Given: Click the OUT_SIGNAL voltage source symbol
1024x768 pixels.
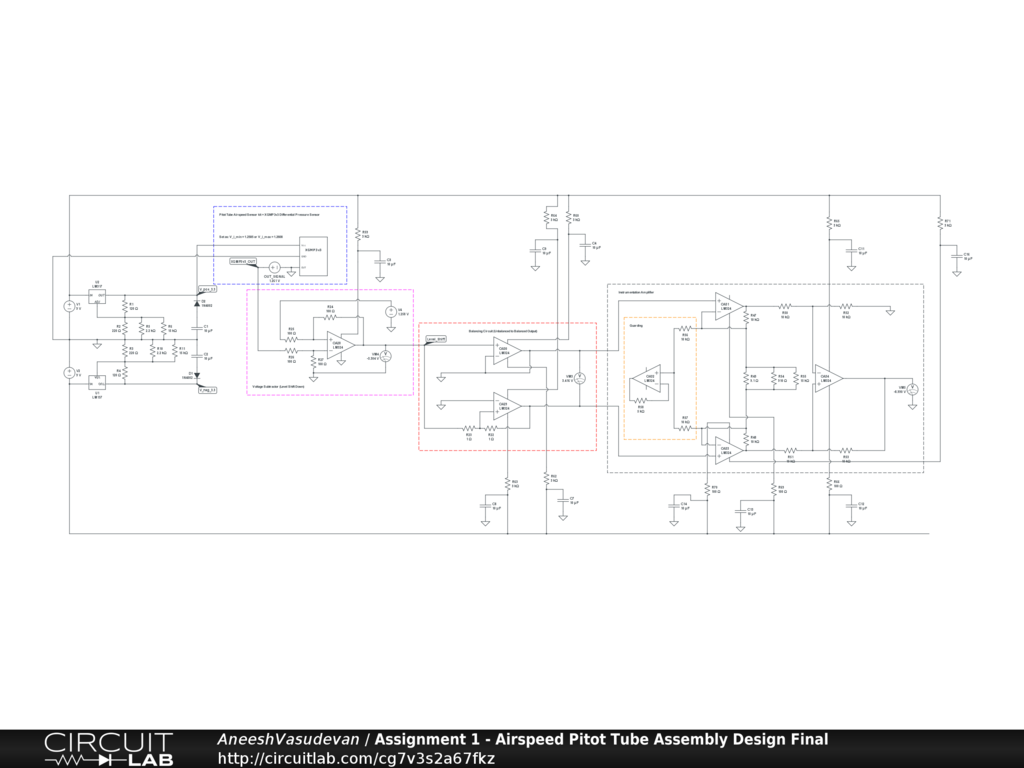Looking at the screenshot, I should click(x=274, y=268).
